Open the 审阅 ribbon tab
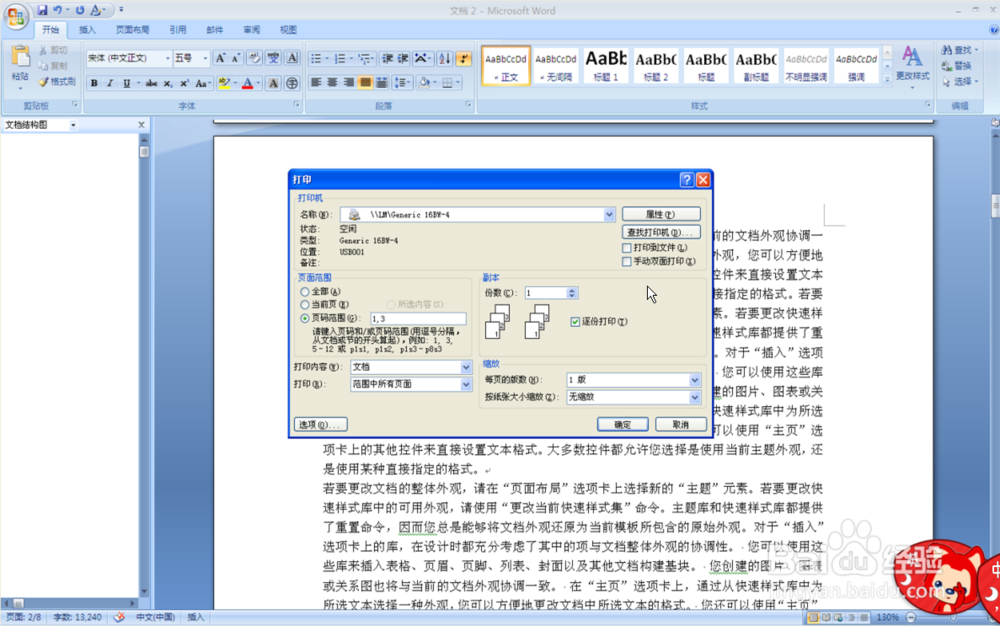Image resolution: width=1000 pixels, height=626 pixels. tap(249, 29)
